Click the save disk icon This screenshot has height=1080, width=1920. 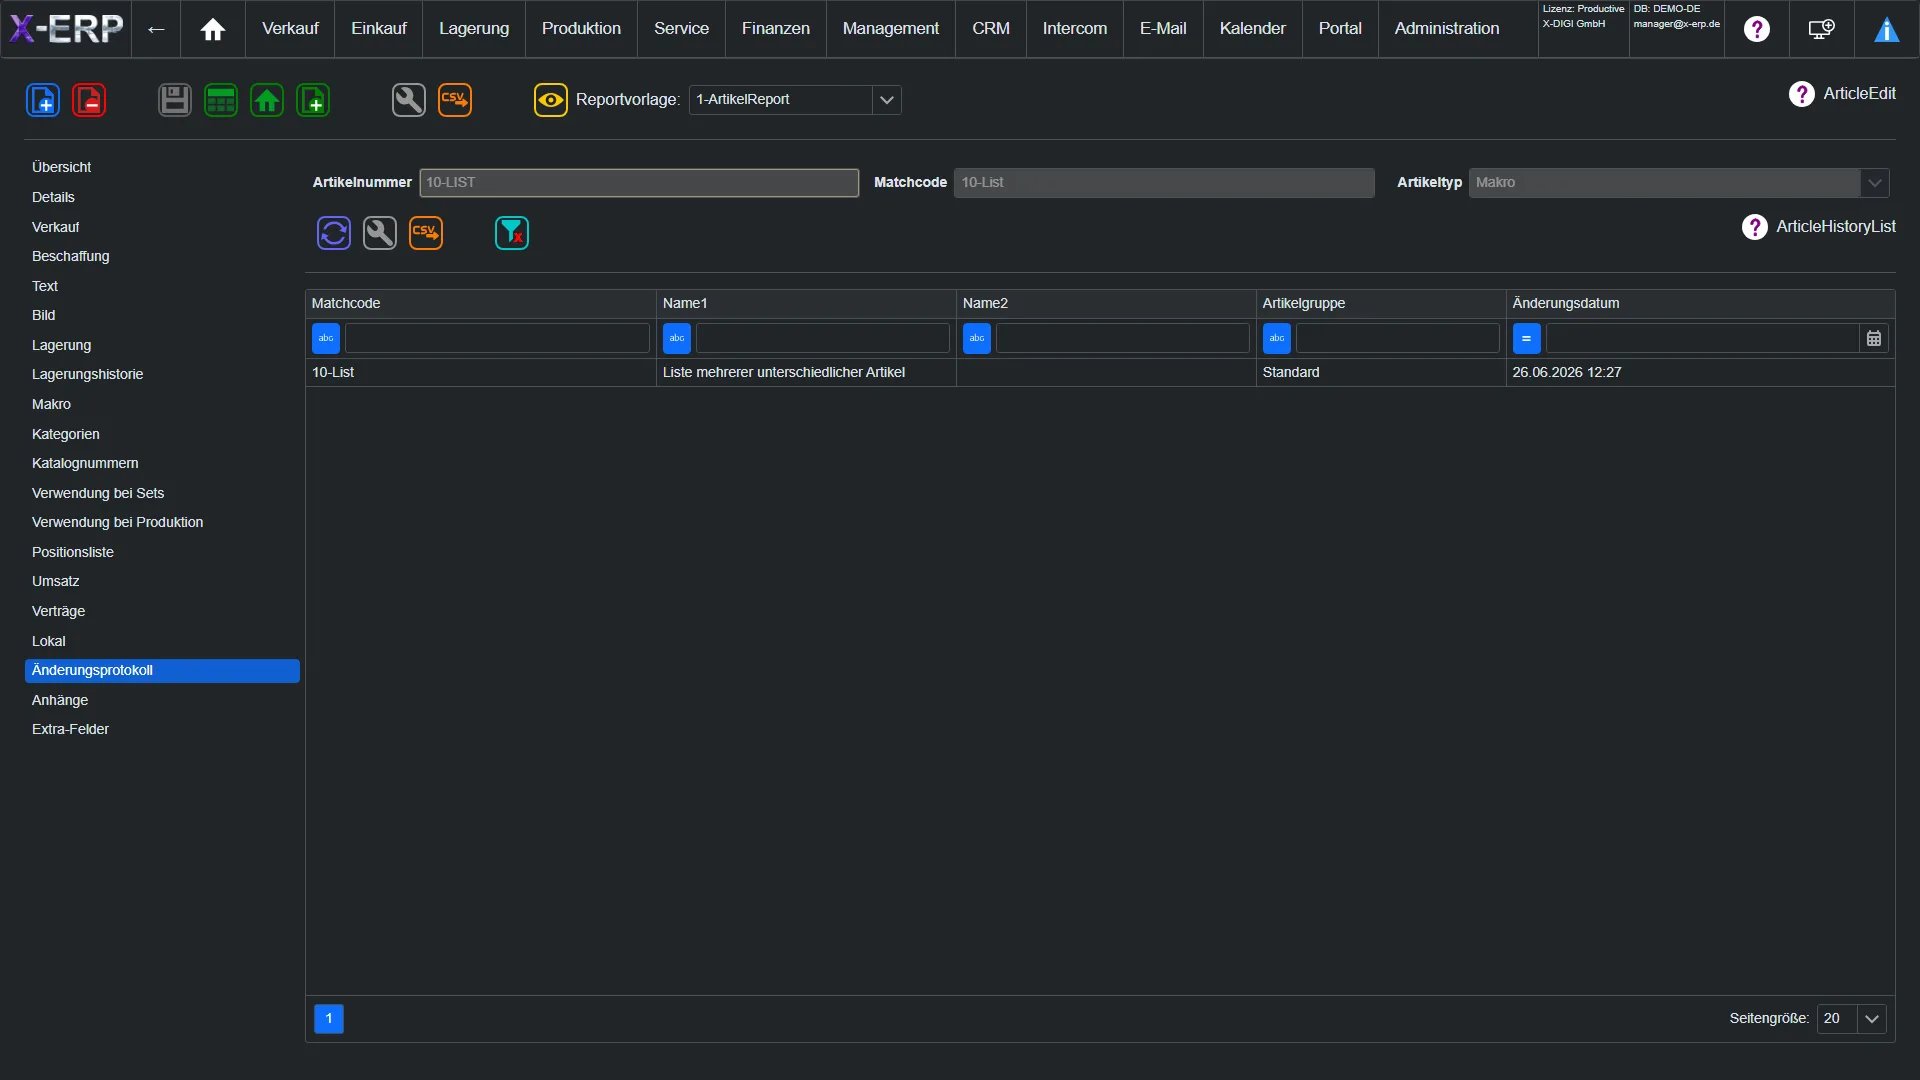coord(175,100)
